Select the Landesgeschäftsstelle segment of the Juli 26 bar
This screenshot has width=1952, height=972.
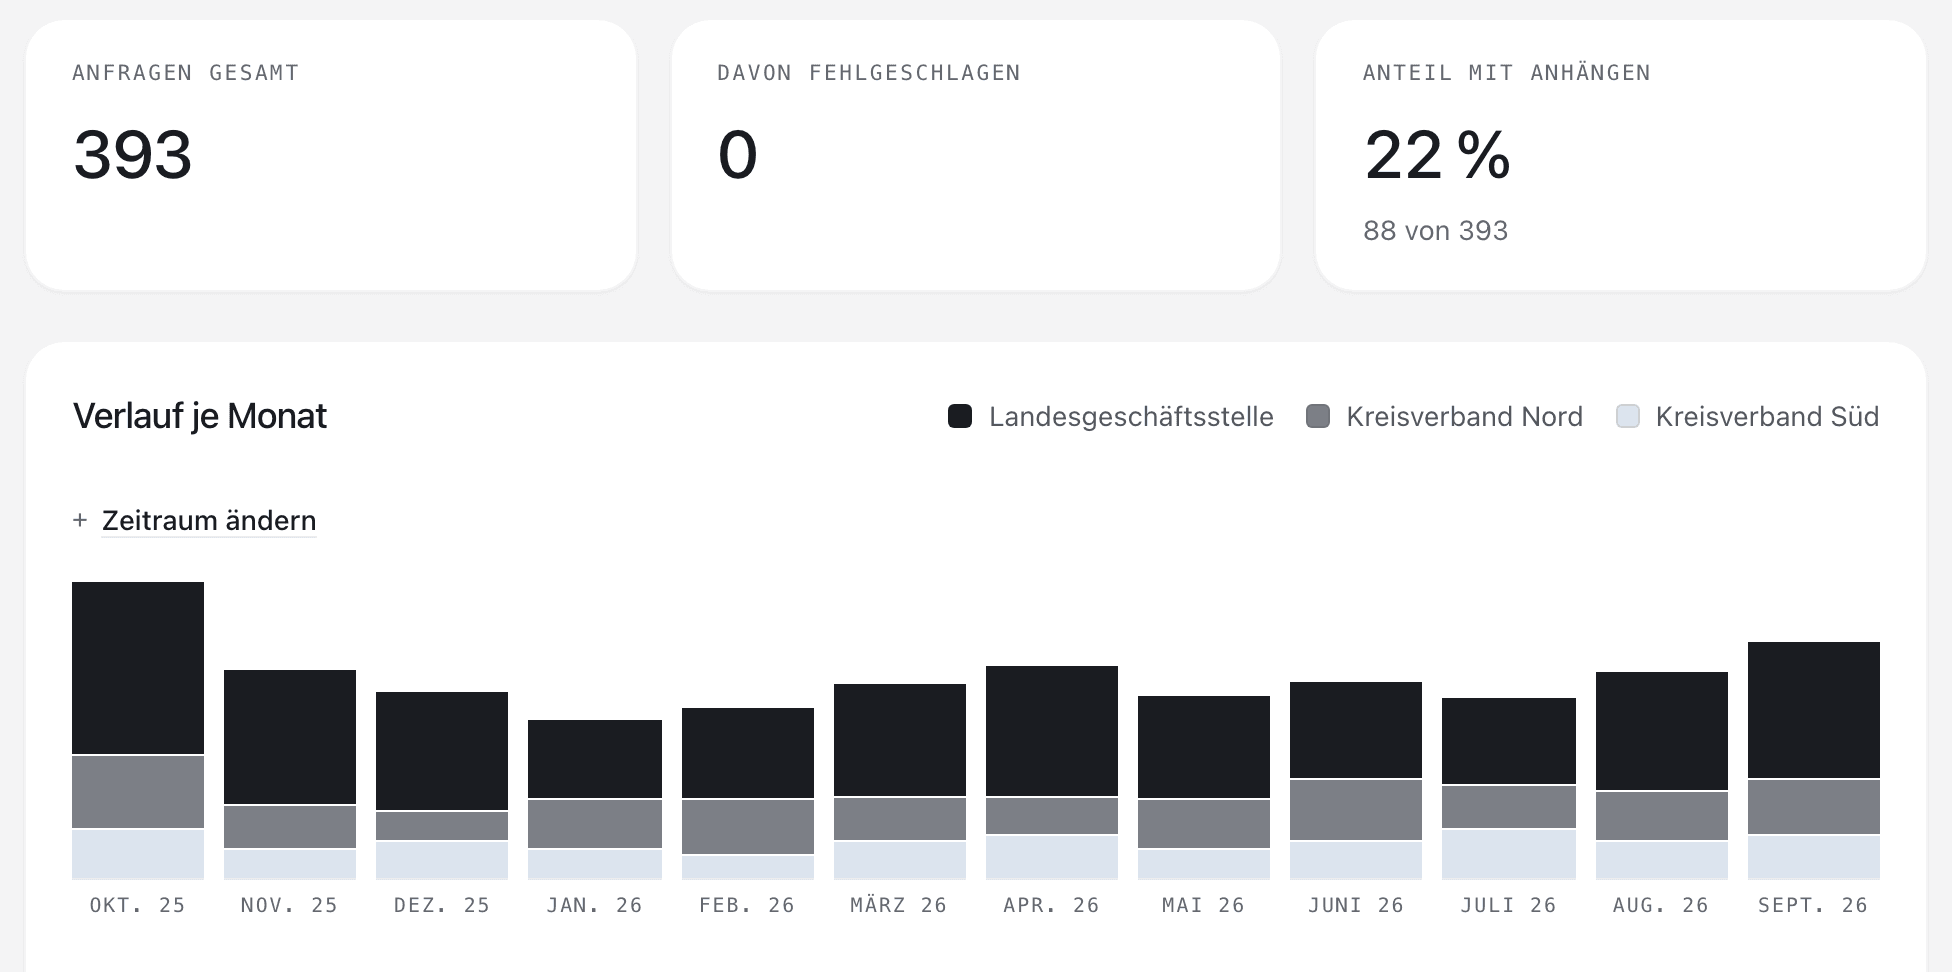pyautogui.click(x=1509, y=741)
